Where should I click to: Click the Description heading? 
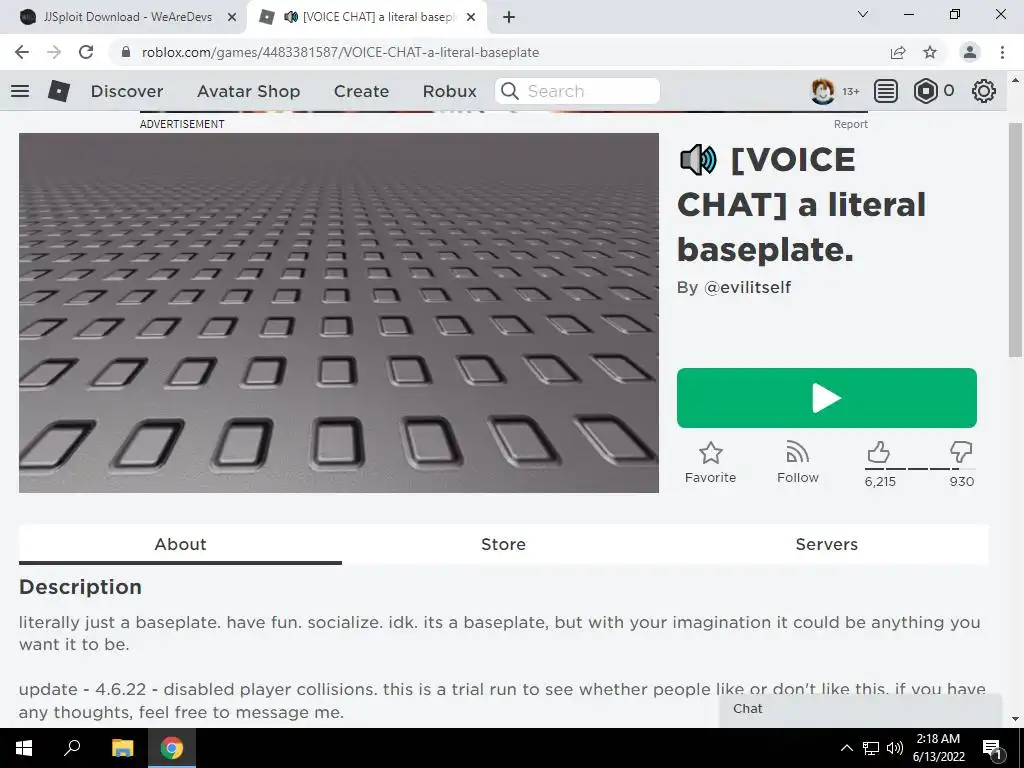(80, 586)
